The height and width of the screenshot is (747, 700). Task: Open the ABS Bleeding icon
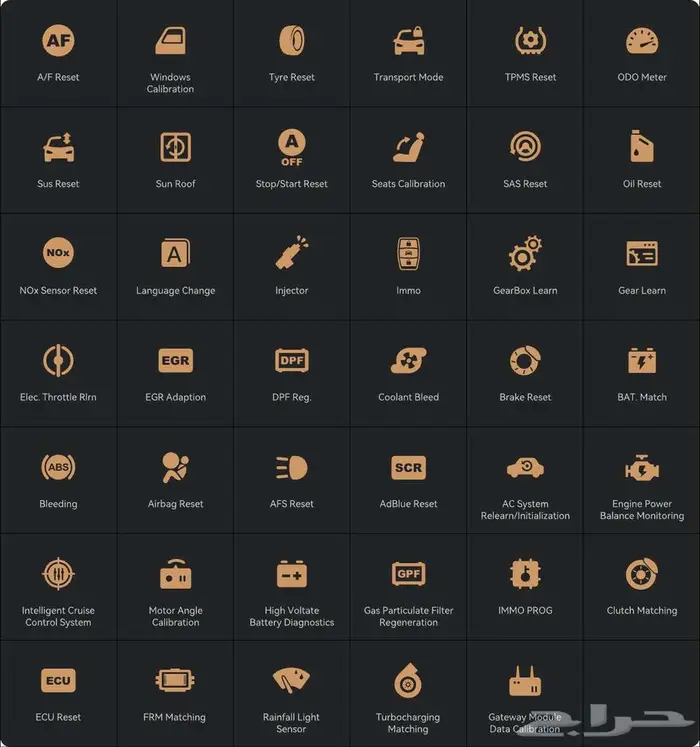[x=58, y=467]
